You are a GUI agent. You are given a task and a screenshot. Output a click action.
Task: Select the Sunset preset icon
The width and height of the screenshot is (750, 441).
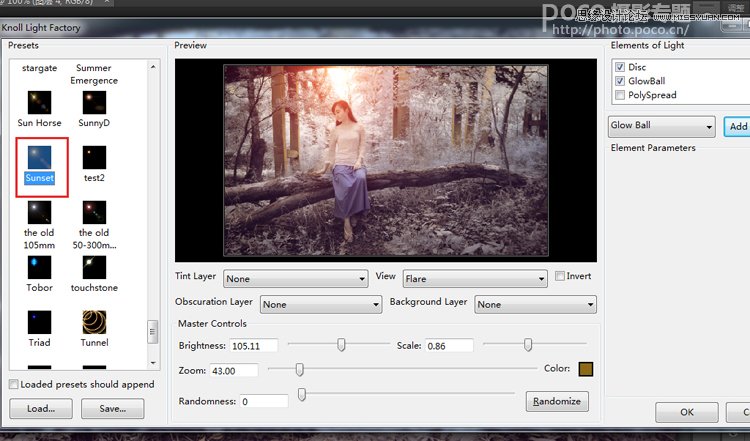(40, 156)
